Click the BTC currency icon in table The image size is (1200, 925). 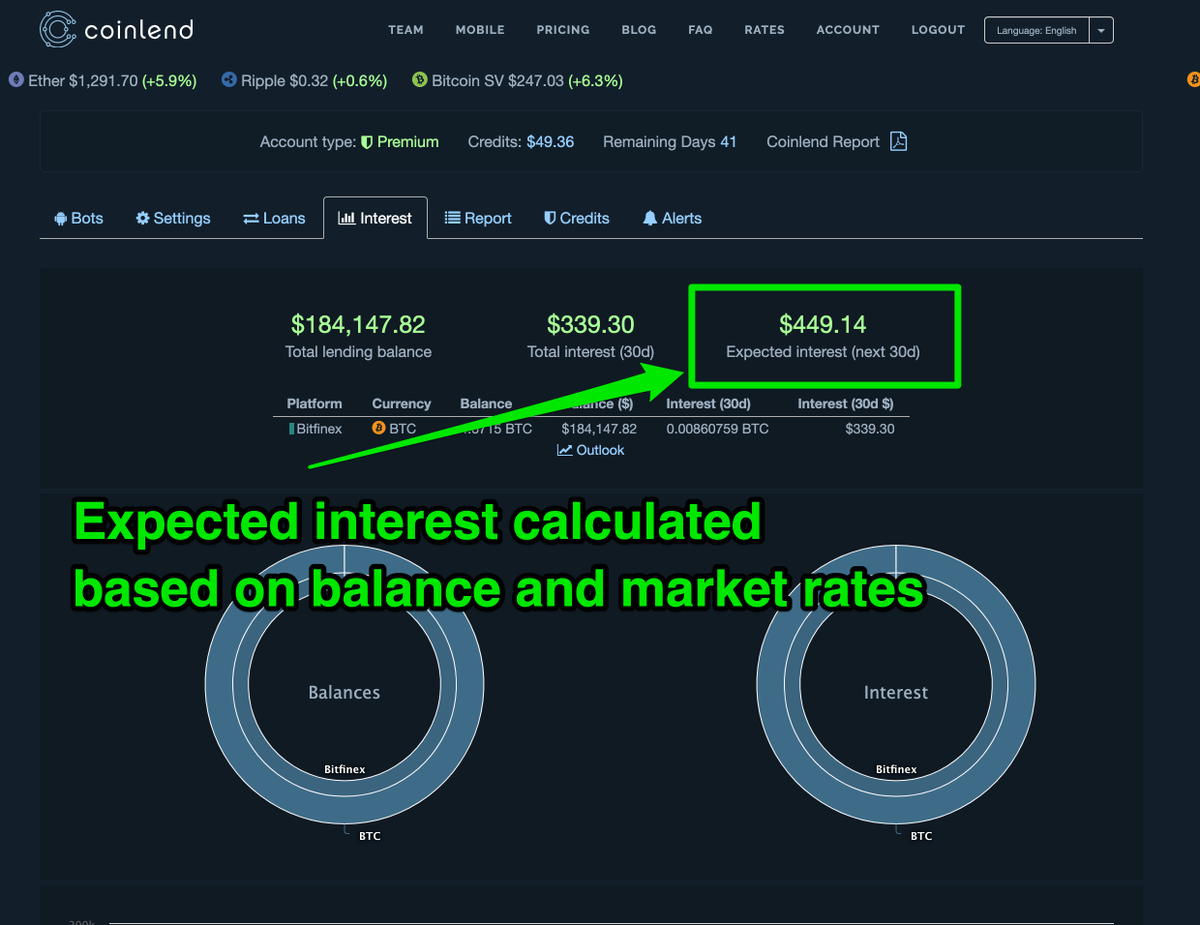pyautogui.click(x=379, y=428)
